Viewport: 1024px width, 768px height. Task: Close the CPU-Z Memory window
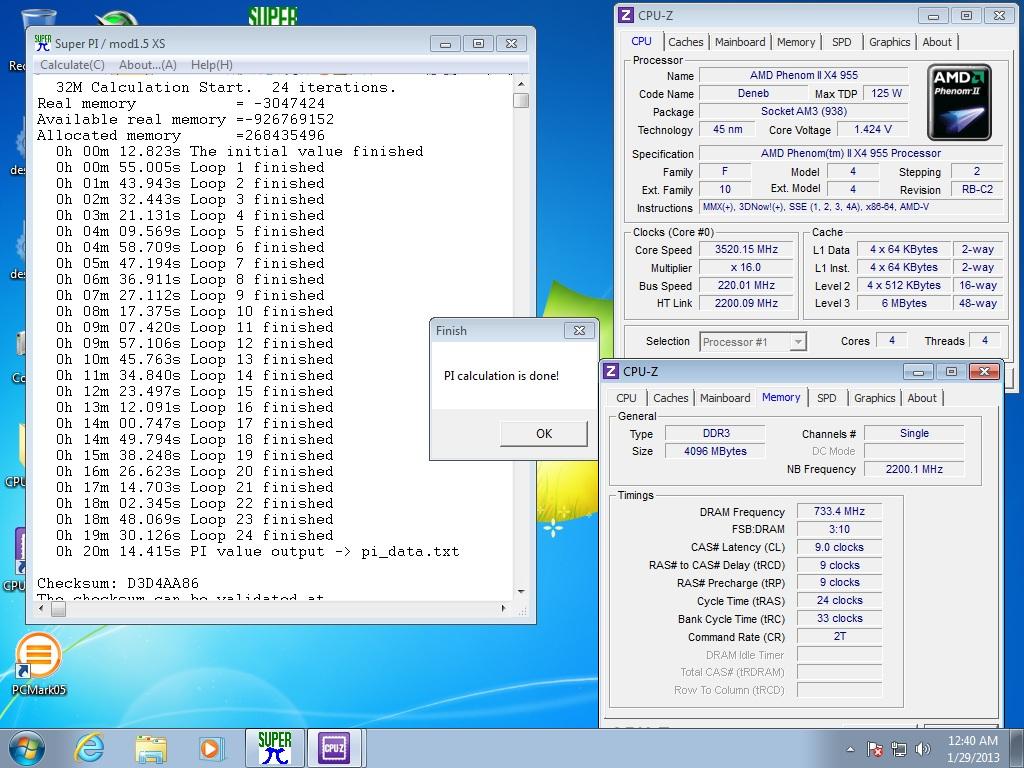tap(984, 372)
